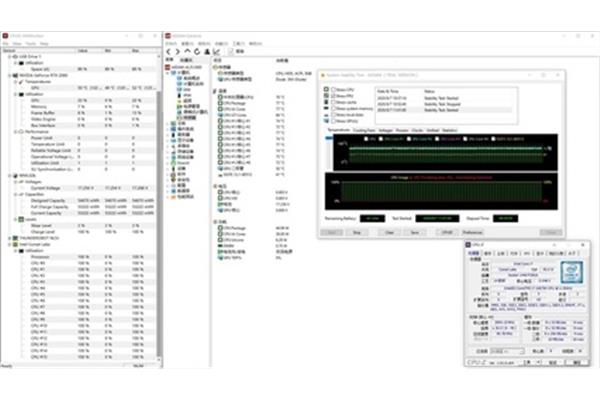Select the DirectX node in AIDA64 tree
The width and height of the screenshot is (600, 400).
[184, 163]
